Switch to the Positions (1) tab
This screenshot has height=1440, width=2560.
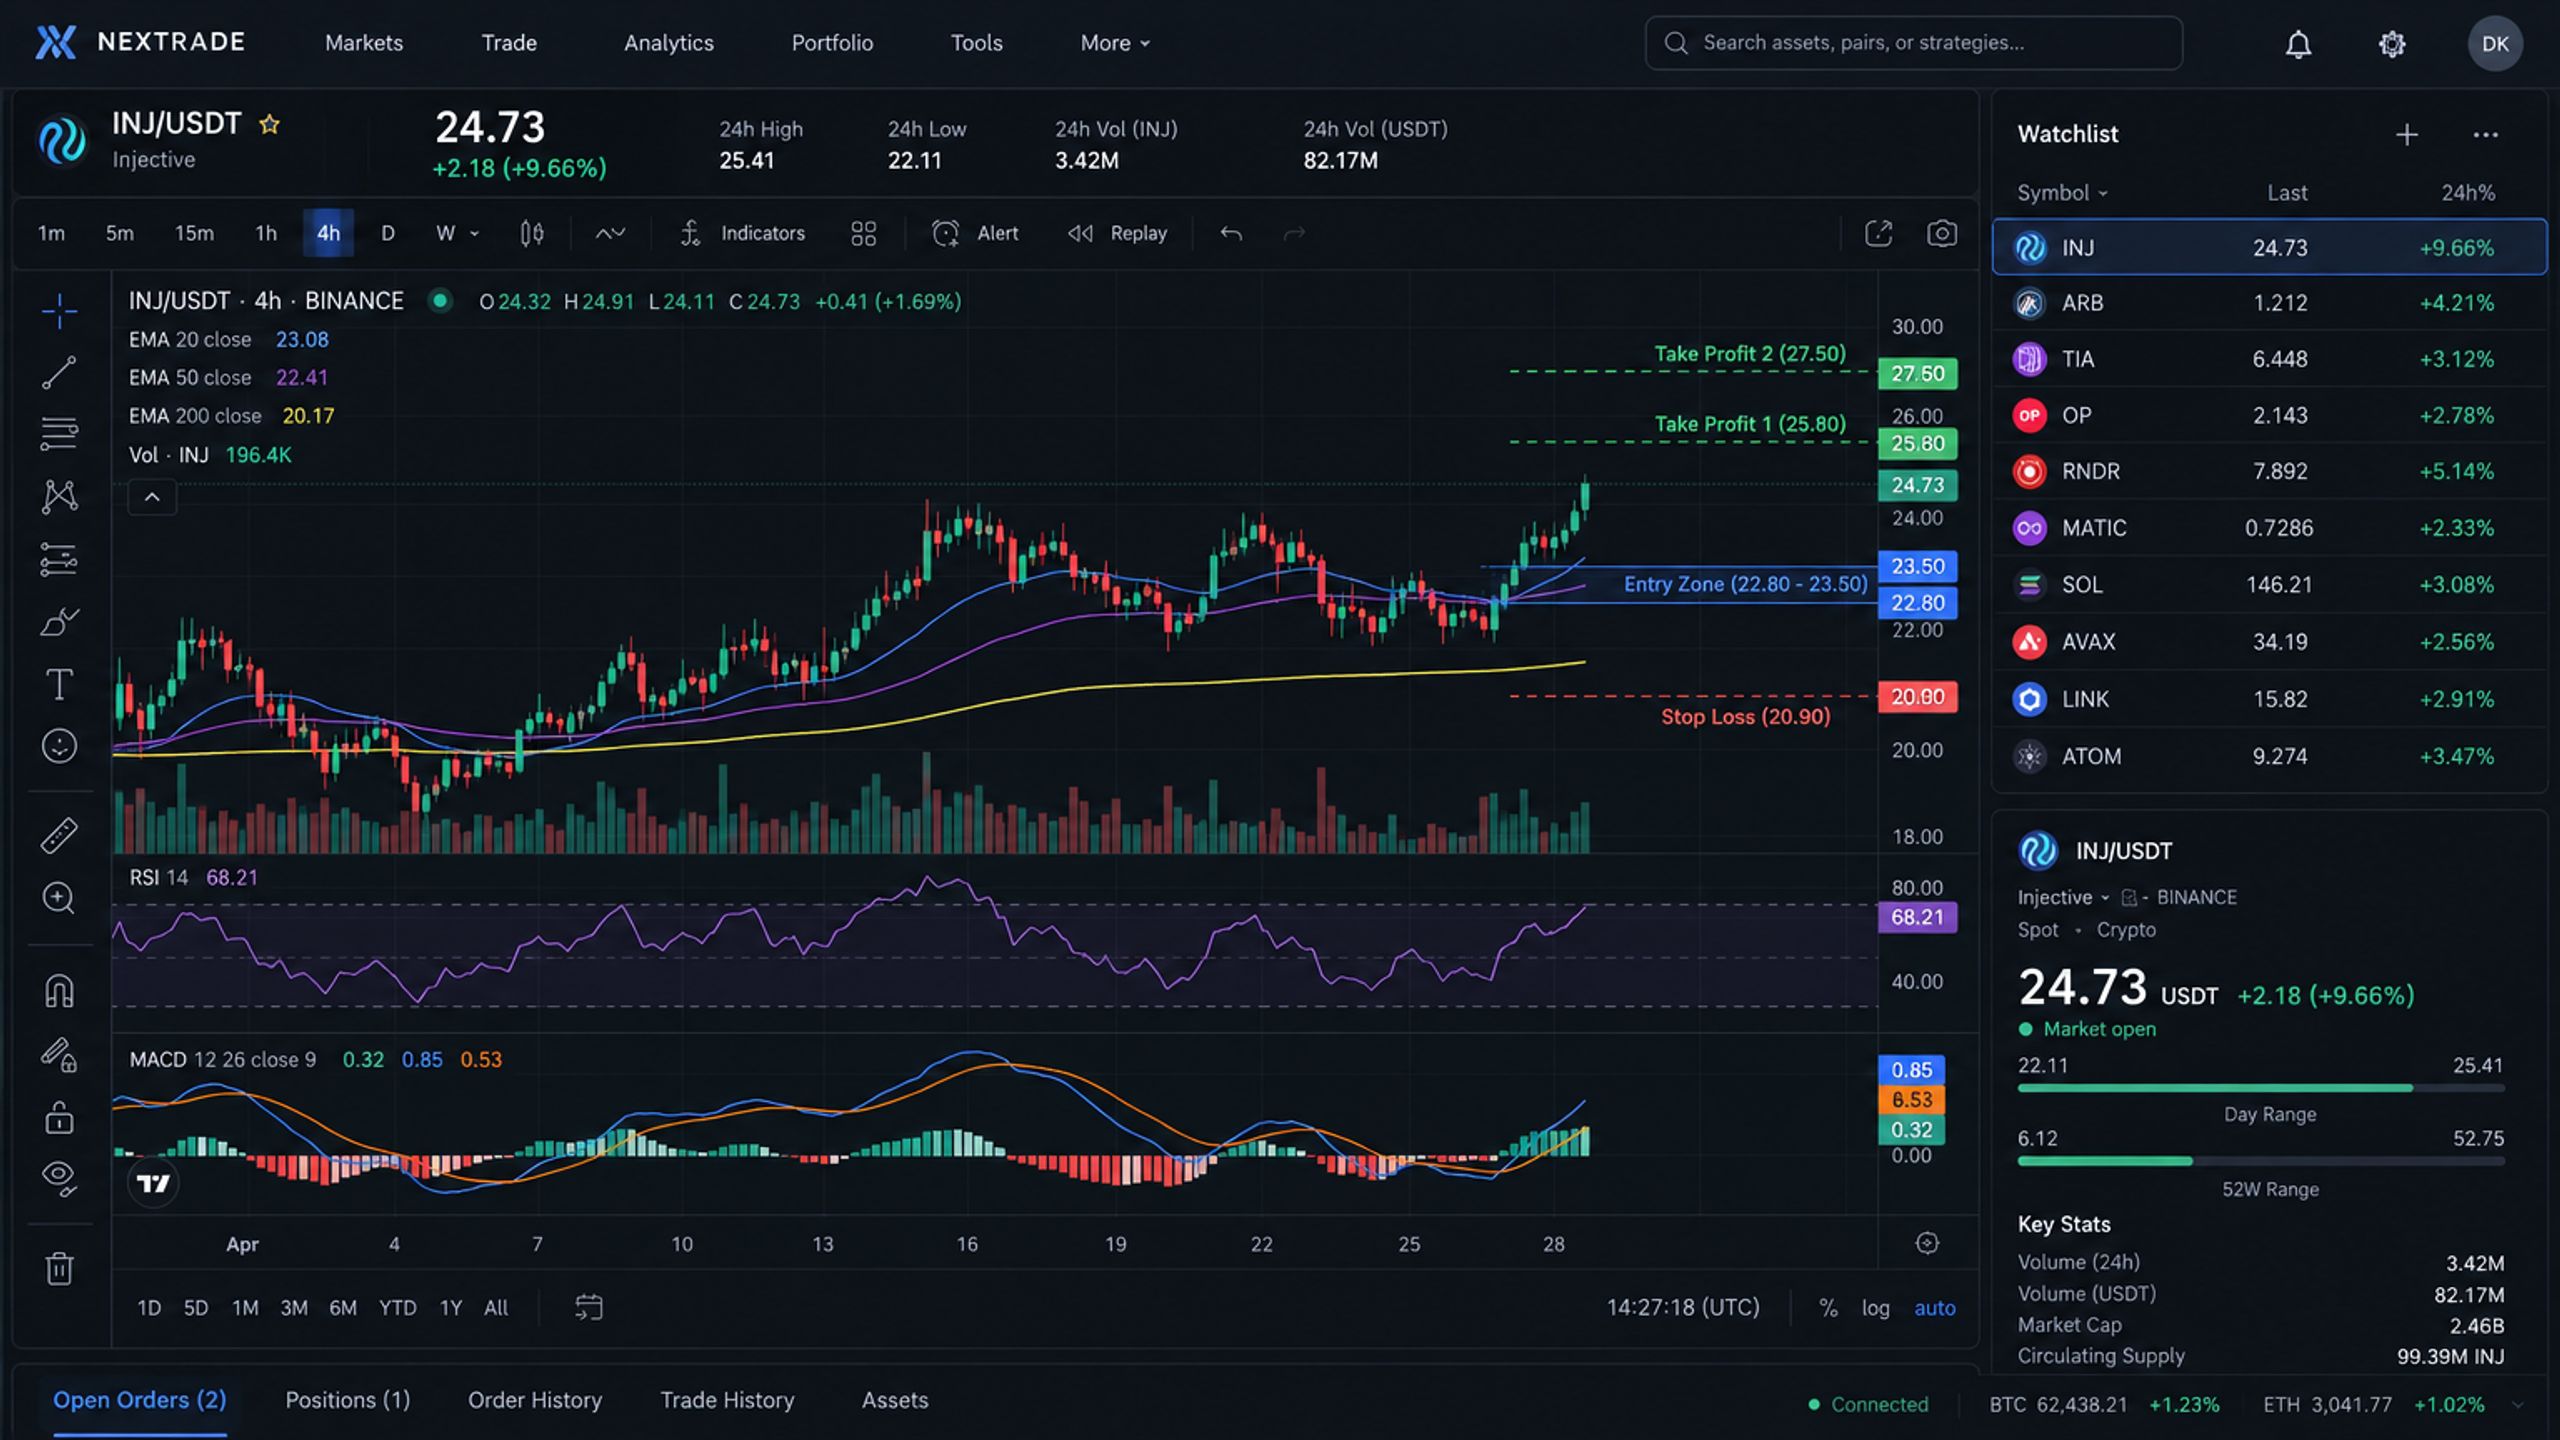(x=348, y=1400)
